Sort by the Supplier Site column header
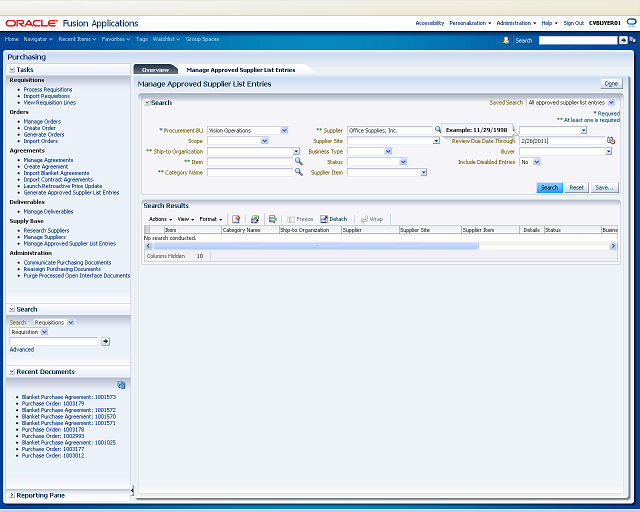 point(430,230)
